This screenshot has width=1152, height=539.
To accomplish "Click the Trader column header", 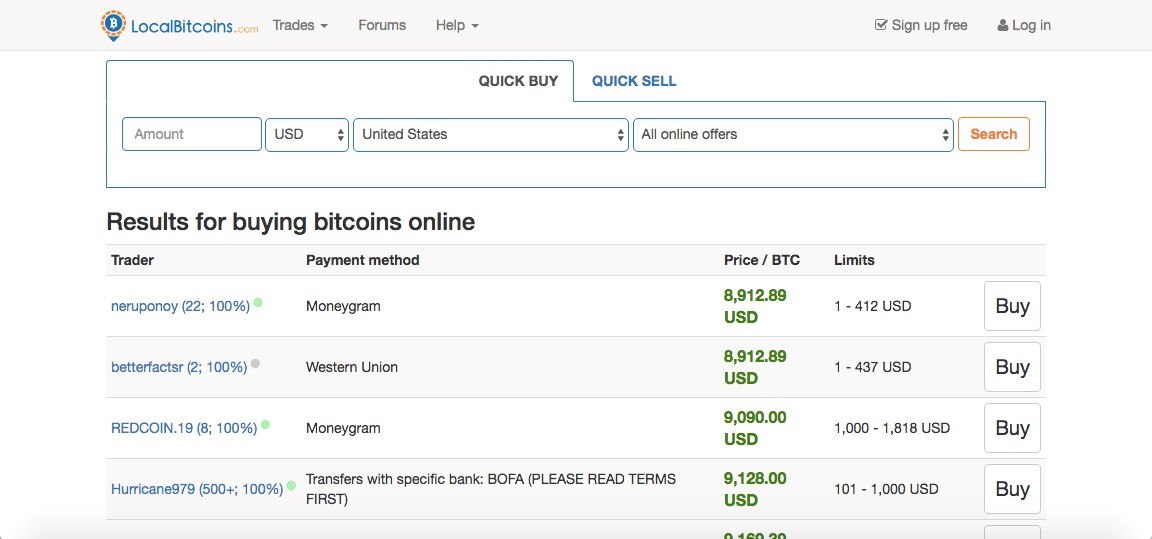I will [132, 260].
